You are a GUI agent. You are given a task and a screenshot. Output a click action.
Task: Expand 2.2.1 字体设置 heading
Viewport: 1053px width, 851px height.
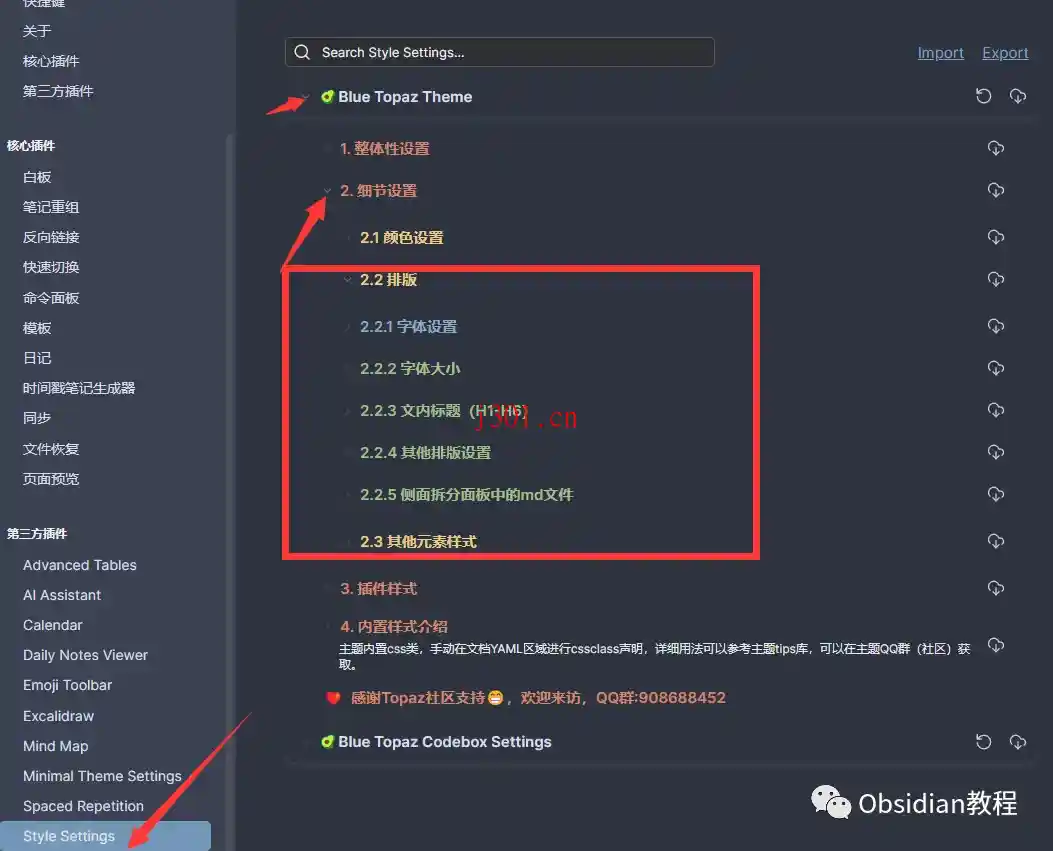pos(348,327)
